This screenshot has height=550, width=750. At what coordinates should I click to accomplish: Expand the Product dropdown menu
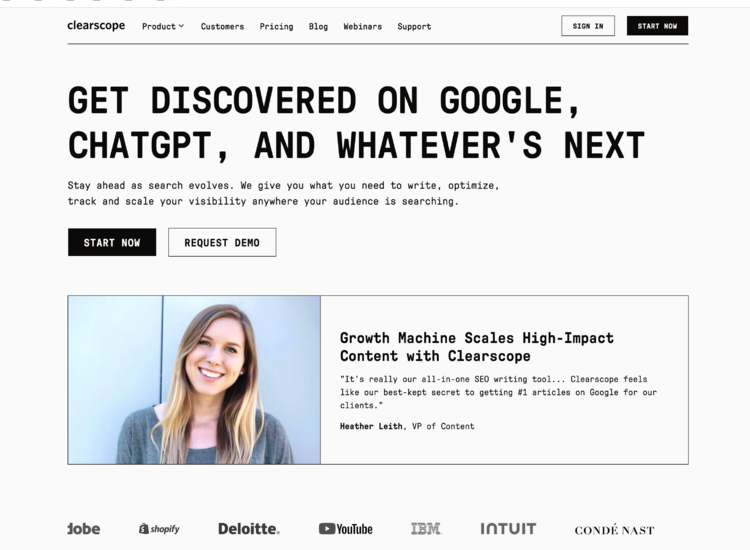point(162,26)
